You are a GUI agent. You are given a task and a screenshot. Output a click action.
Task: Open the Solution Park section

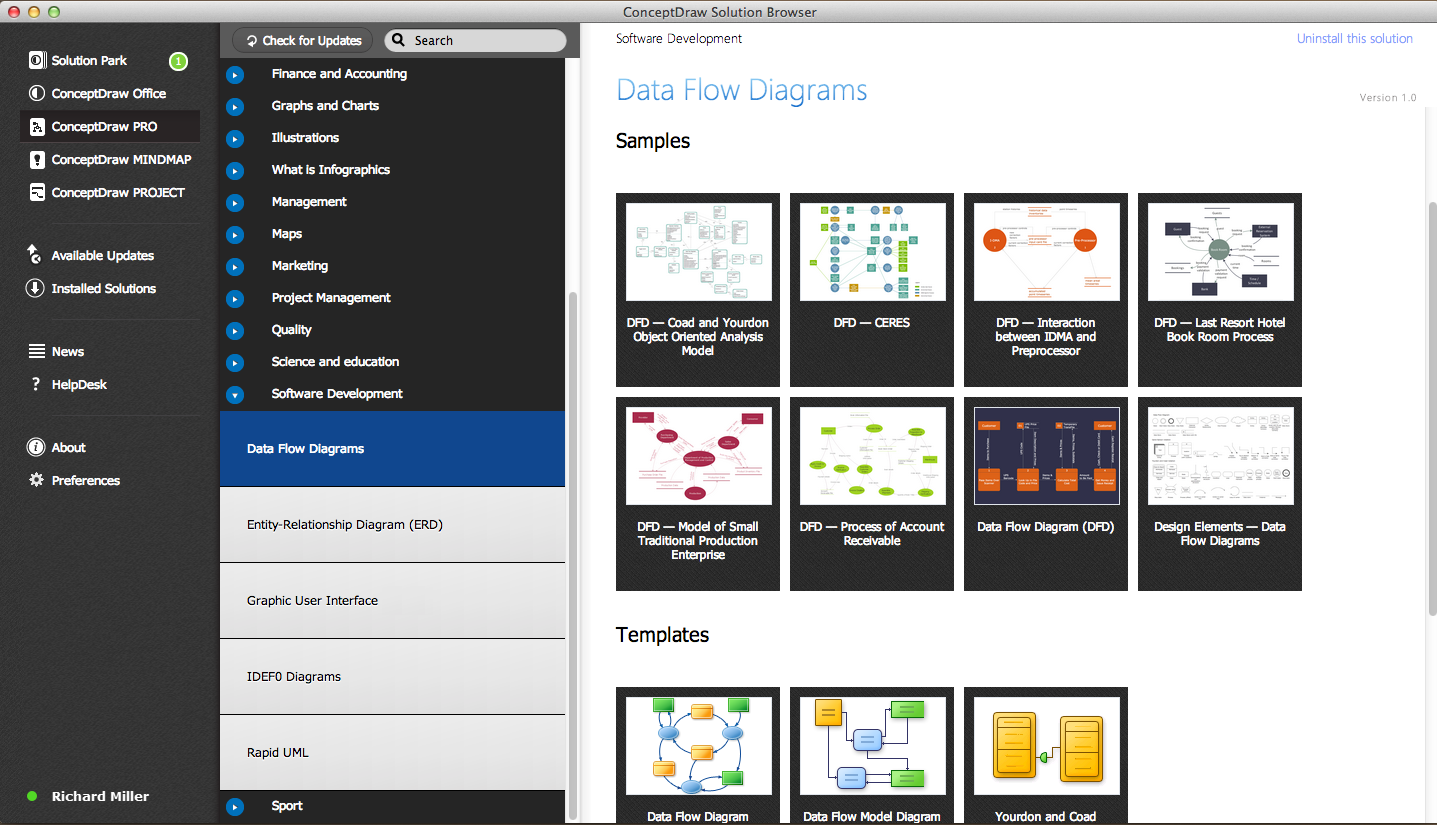click(89, 60)
